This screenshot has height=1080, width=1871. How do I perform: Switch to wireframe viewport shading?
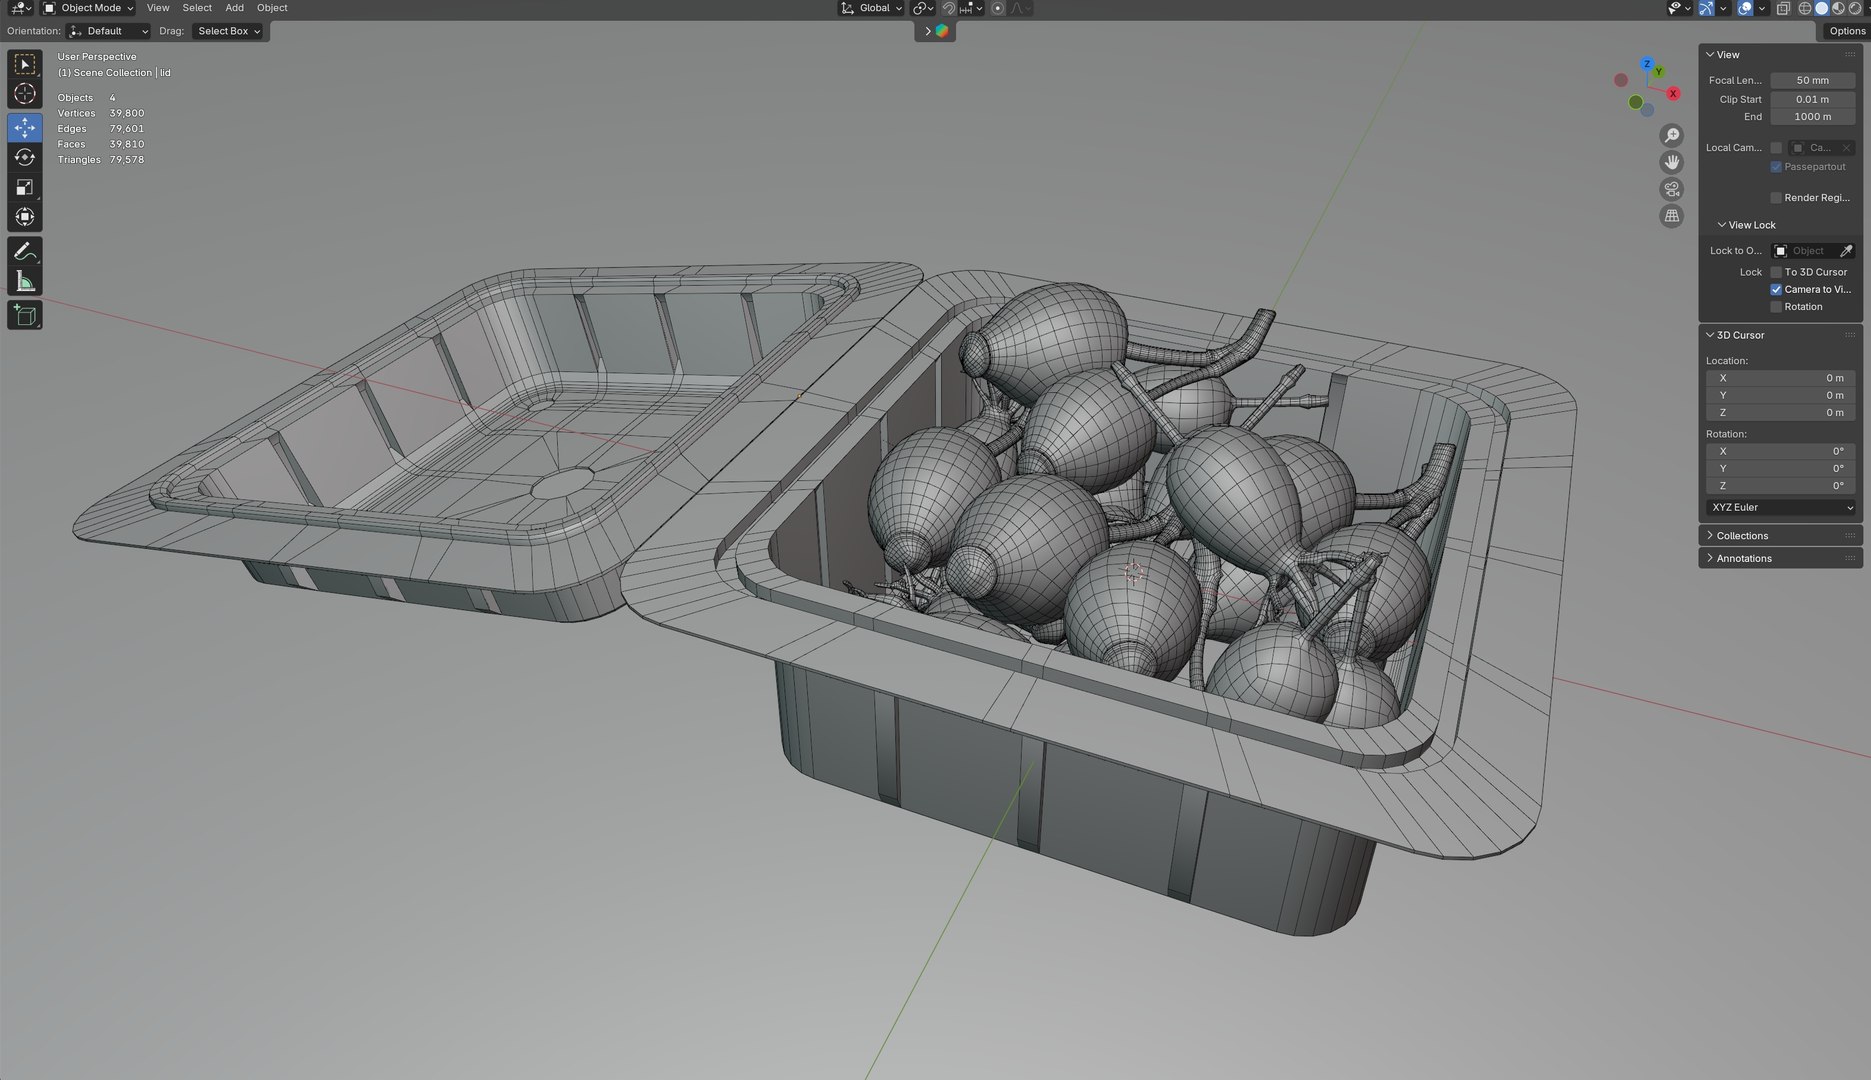coord(1805,8)
